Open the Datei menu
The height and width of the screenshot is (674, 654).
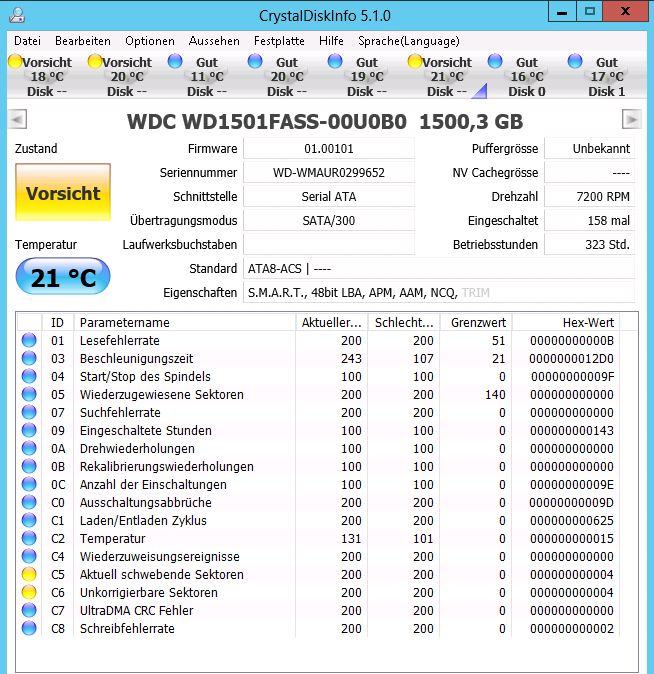27,41
